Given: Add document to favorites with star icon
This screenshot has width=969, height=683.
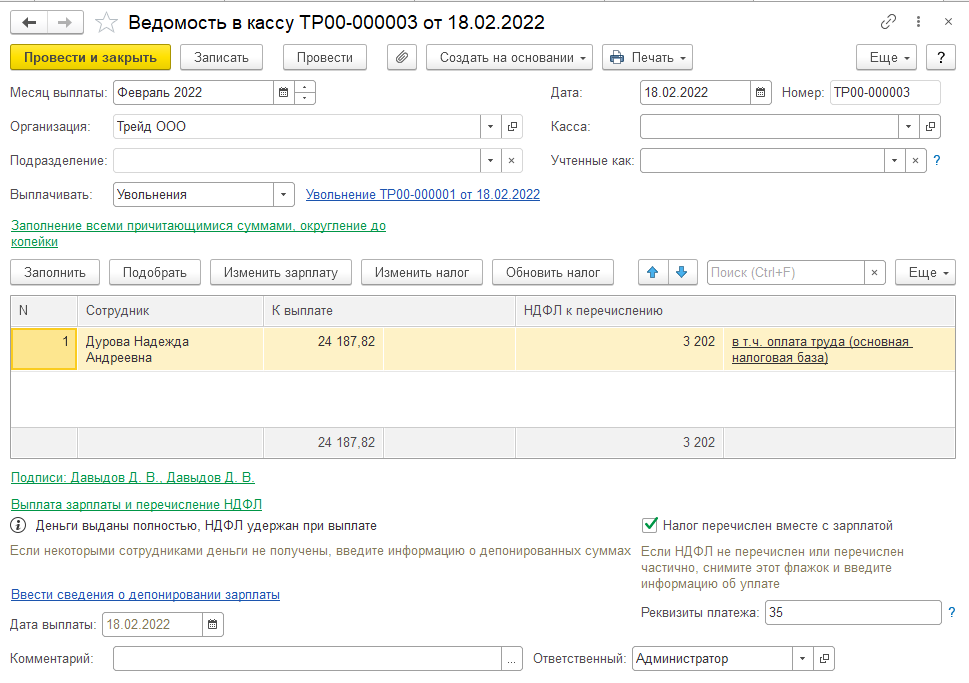Looking at the screenshot, I should [x=106, y=23].
